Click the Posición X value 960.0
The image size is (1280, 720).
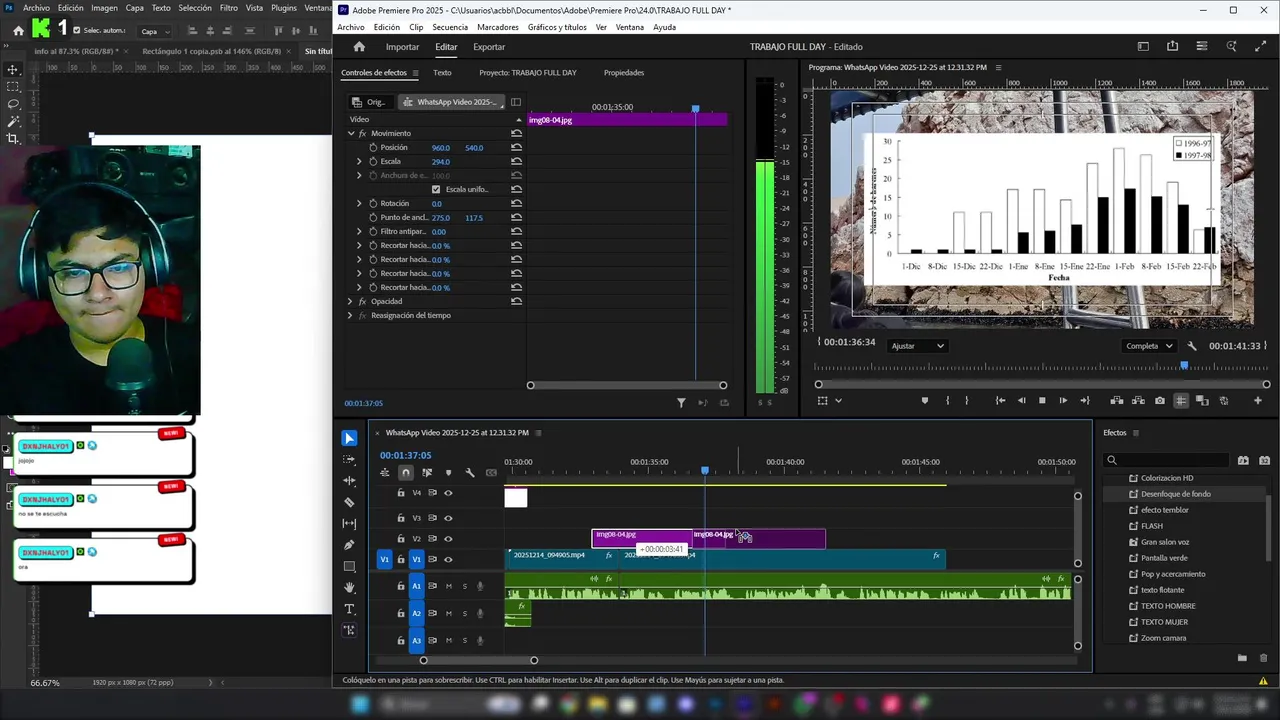point(440,148)
